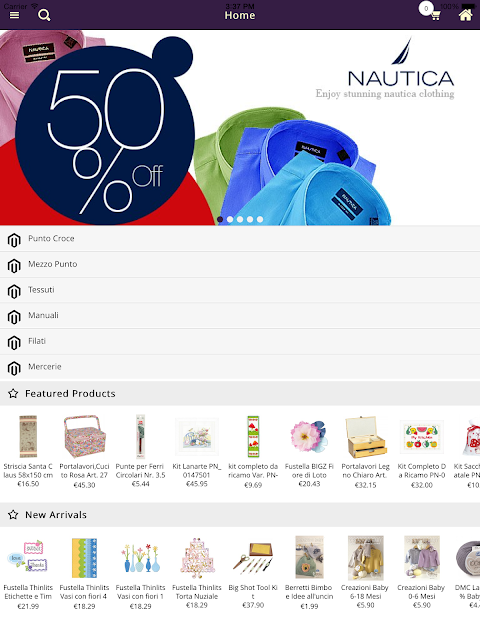The height and width of the screenshot is (640, 480).
Task: Open the Filati category row
Action: click(x=240, y=342)
